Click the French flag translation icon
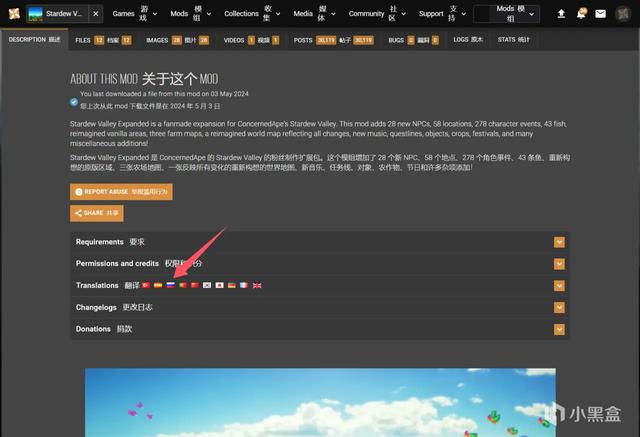 tap(244, 285)
